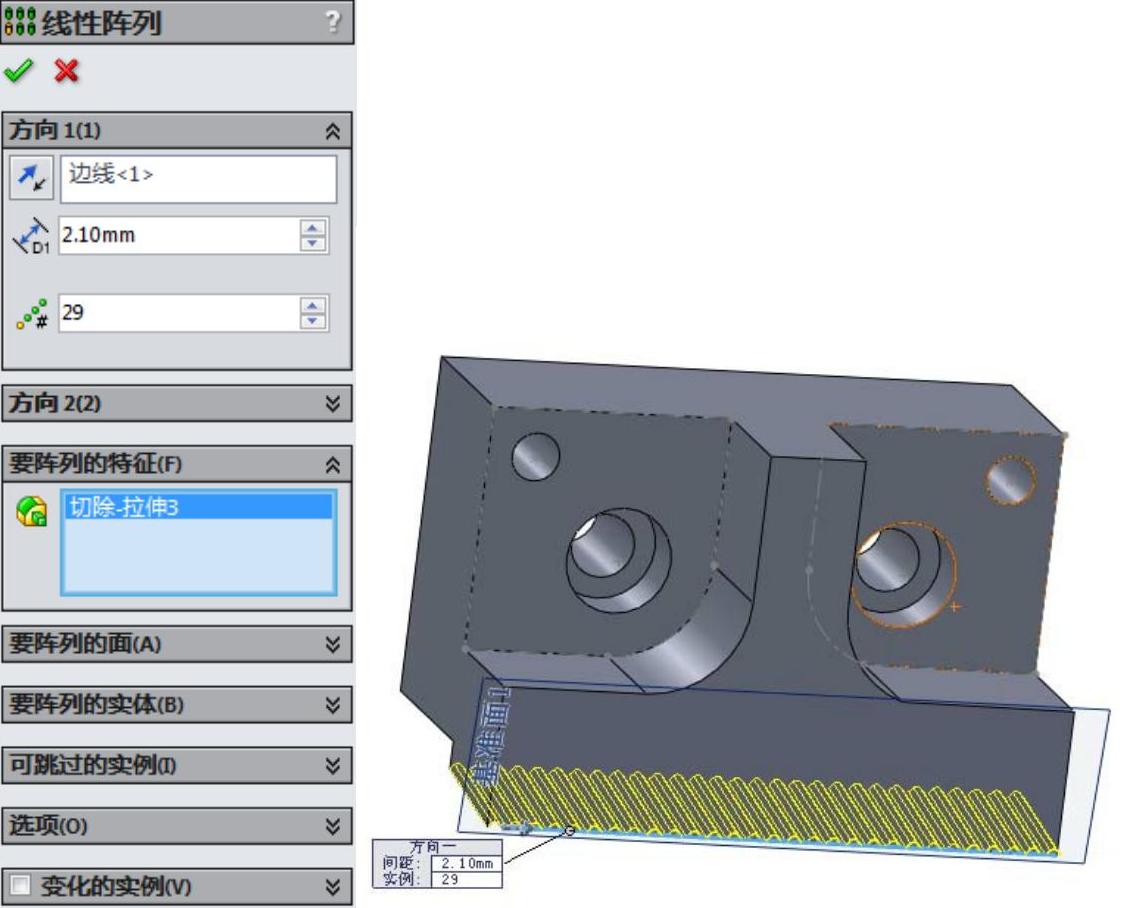Decrease the instance count with the down arrow
The width and height of the screenshot is (1132, 908).
[x=313, y=321]
